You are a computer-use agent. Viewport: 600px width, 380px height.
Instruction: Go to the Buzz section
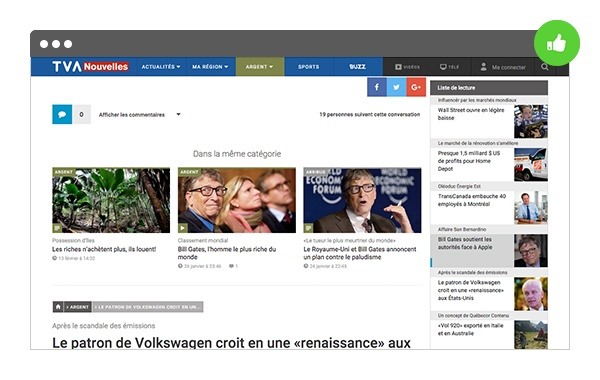coord(357,67)
